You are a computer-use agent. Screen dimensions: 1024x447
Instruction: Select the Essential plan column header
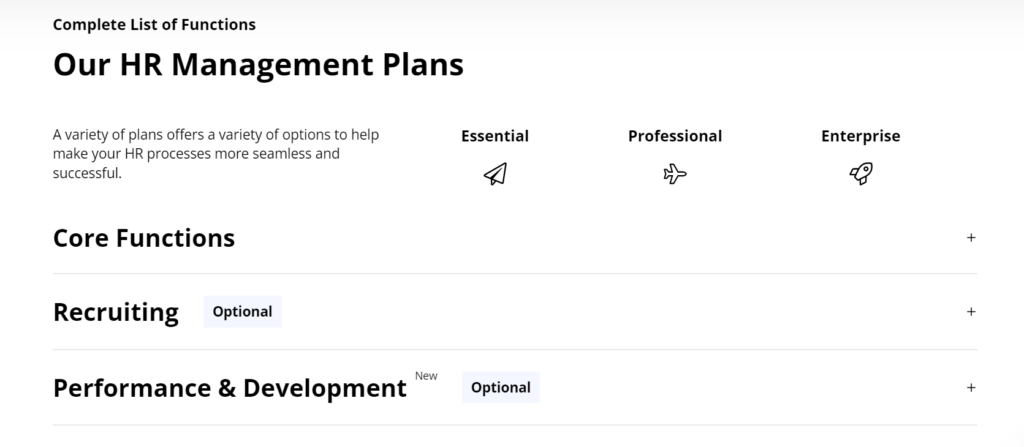[x=495, y=136]
